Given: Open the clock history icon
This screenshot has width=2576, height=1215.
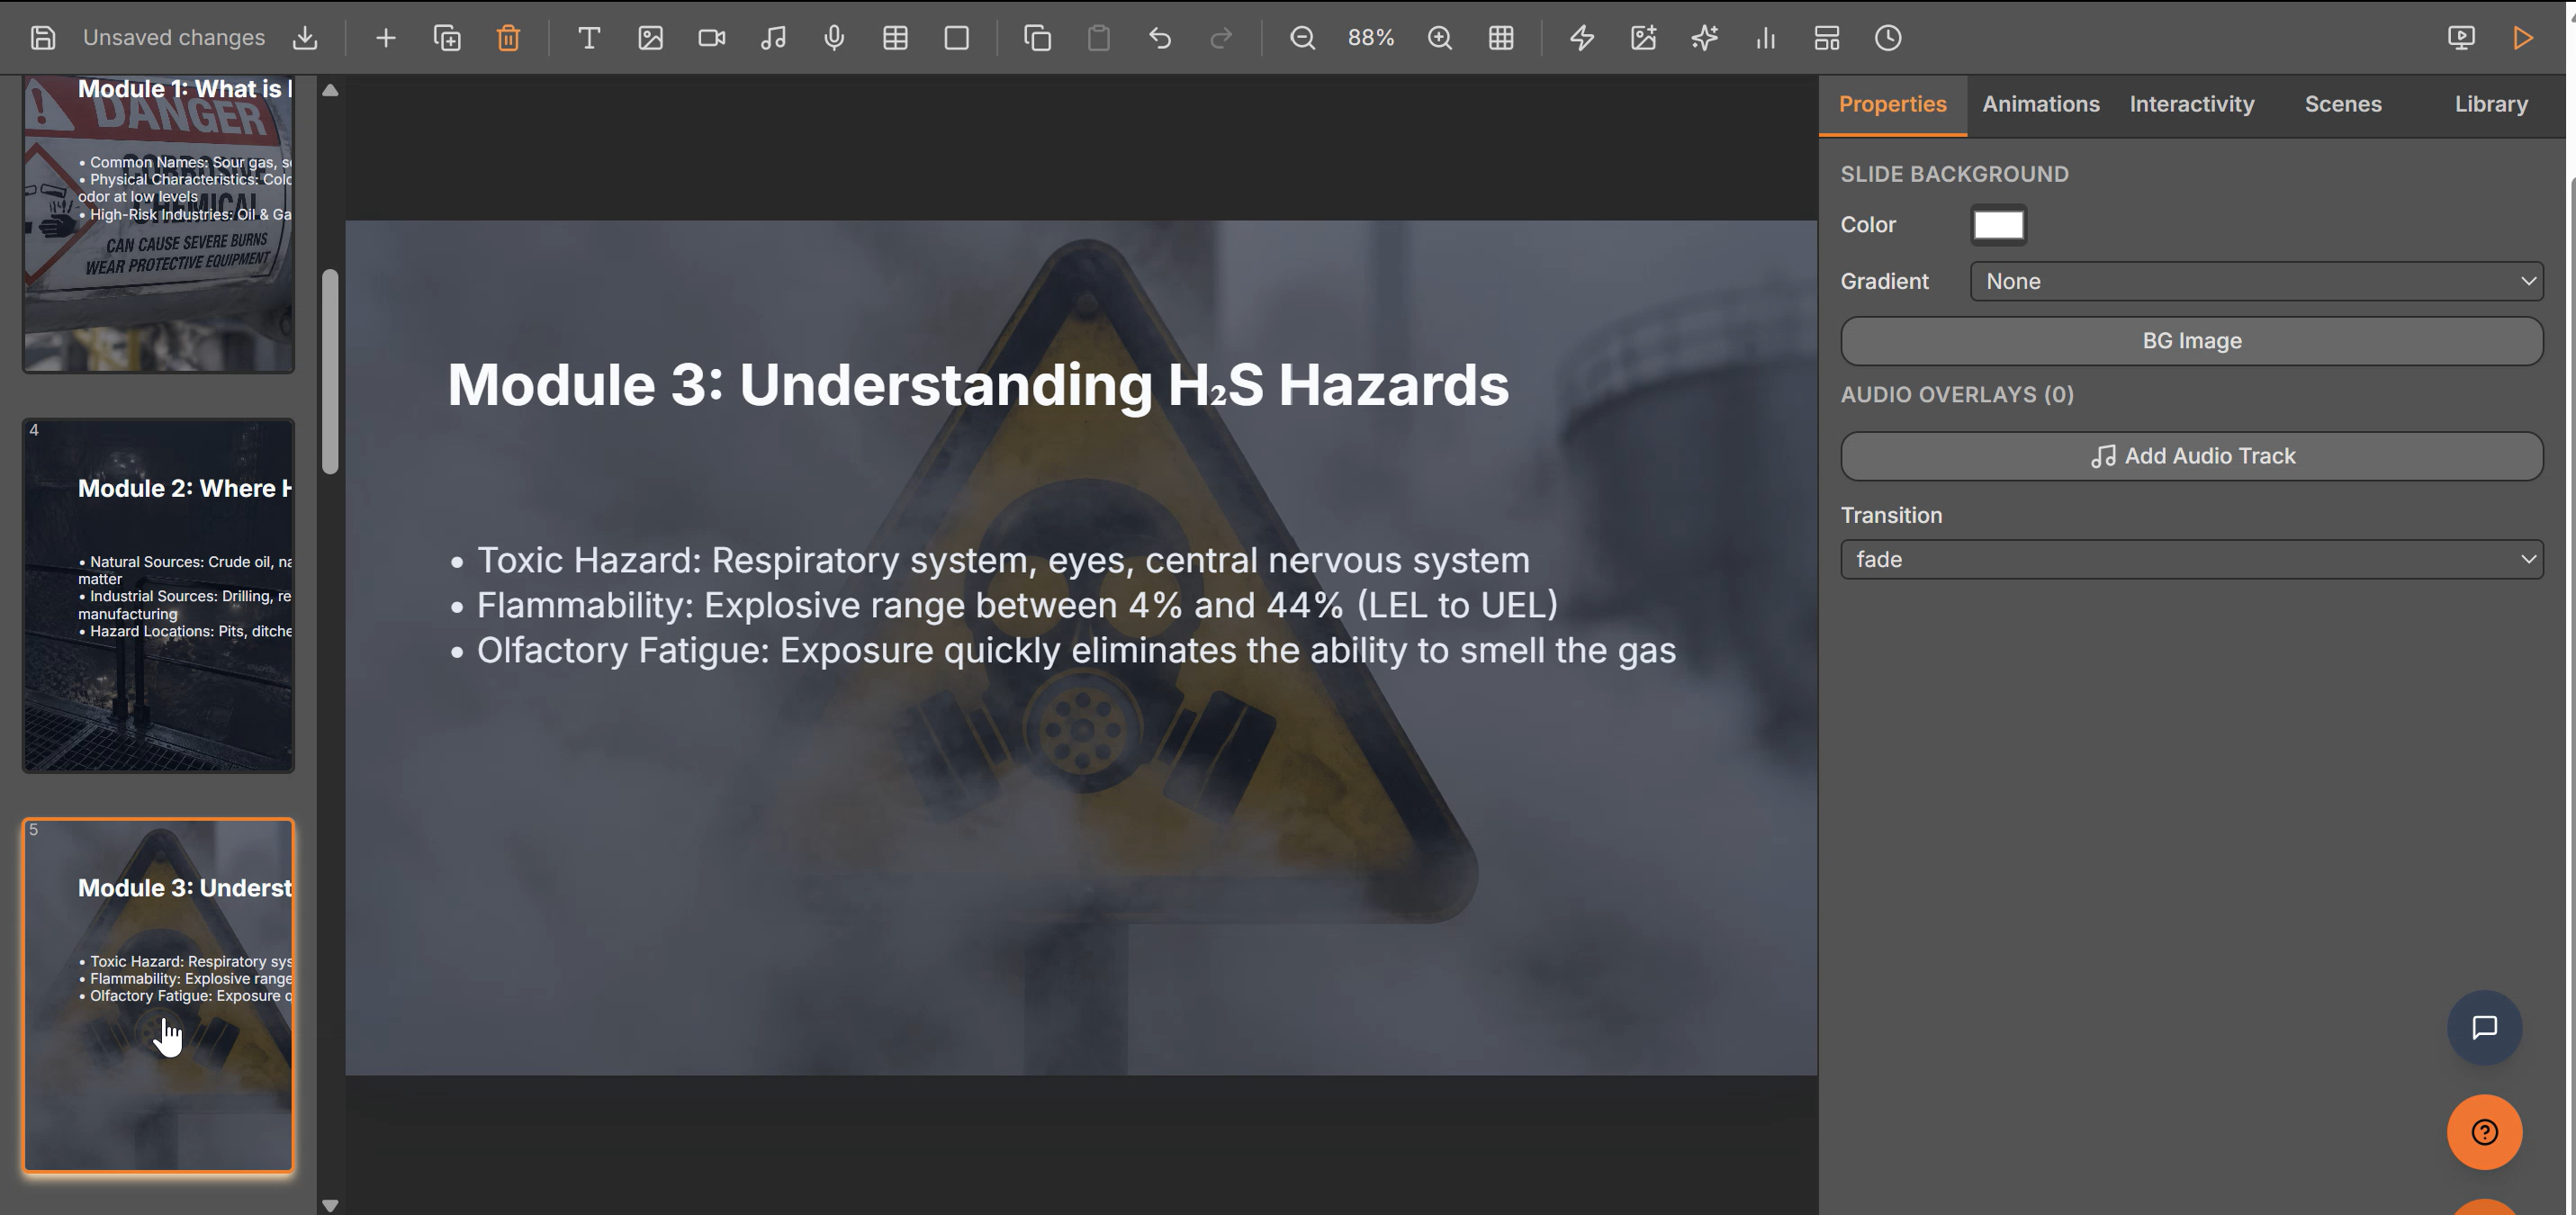Looking at the screenshot, I should coord(1888,38).
